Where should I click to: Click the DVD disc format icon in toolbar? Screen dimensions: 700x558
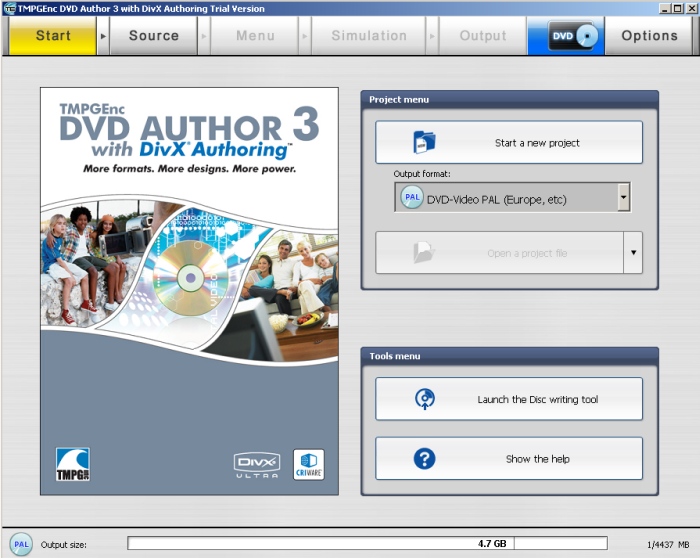tap(573, 36)
